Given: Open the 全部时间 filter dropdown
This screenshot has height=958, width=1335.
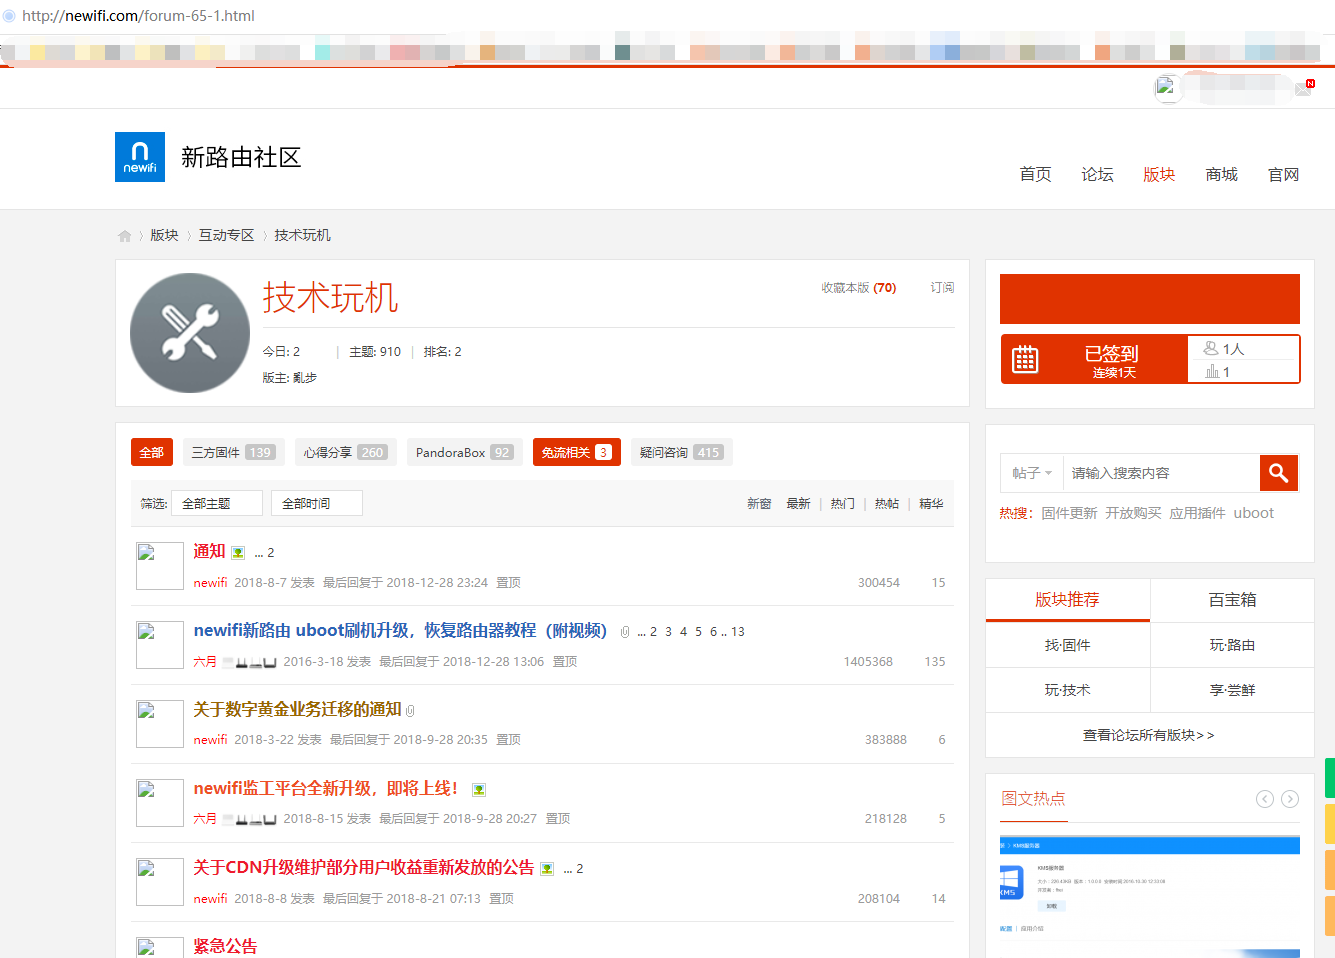Looking at the screenshot, I should (x=317, y=503).
